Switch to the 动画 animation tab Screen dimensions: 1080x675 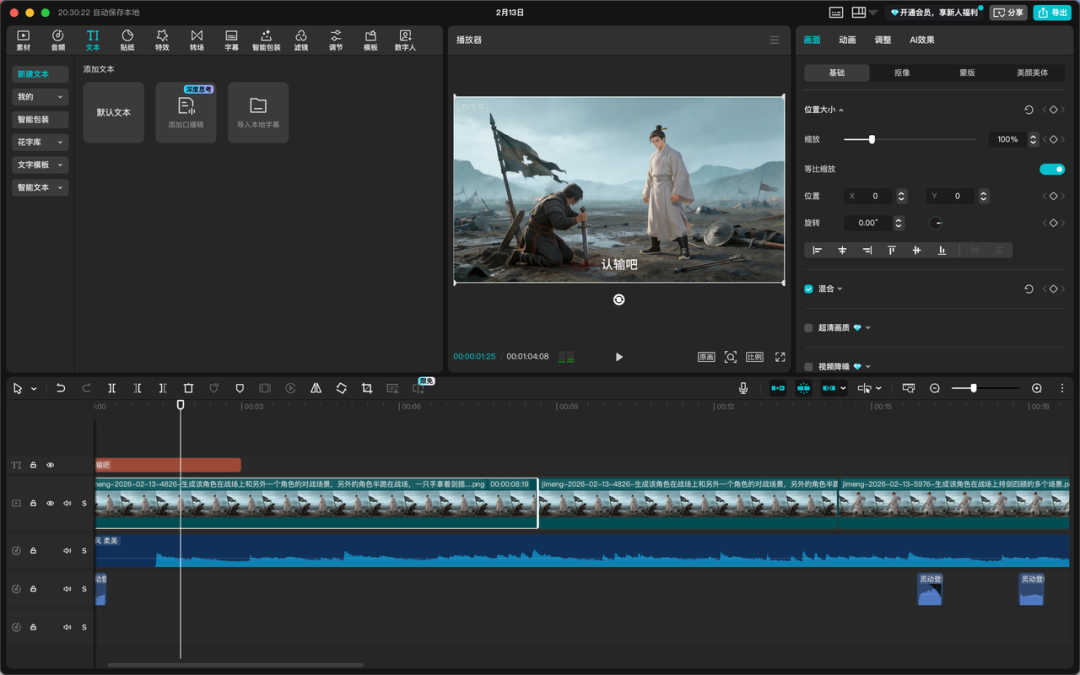pyautogui.click(x=847, y=40)
